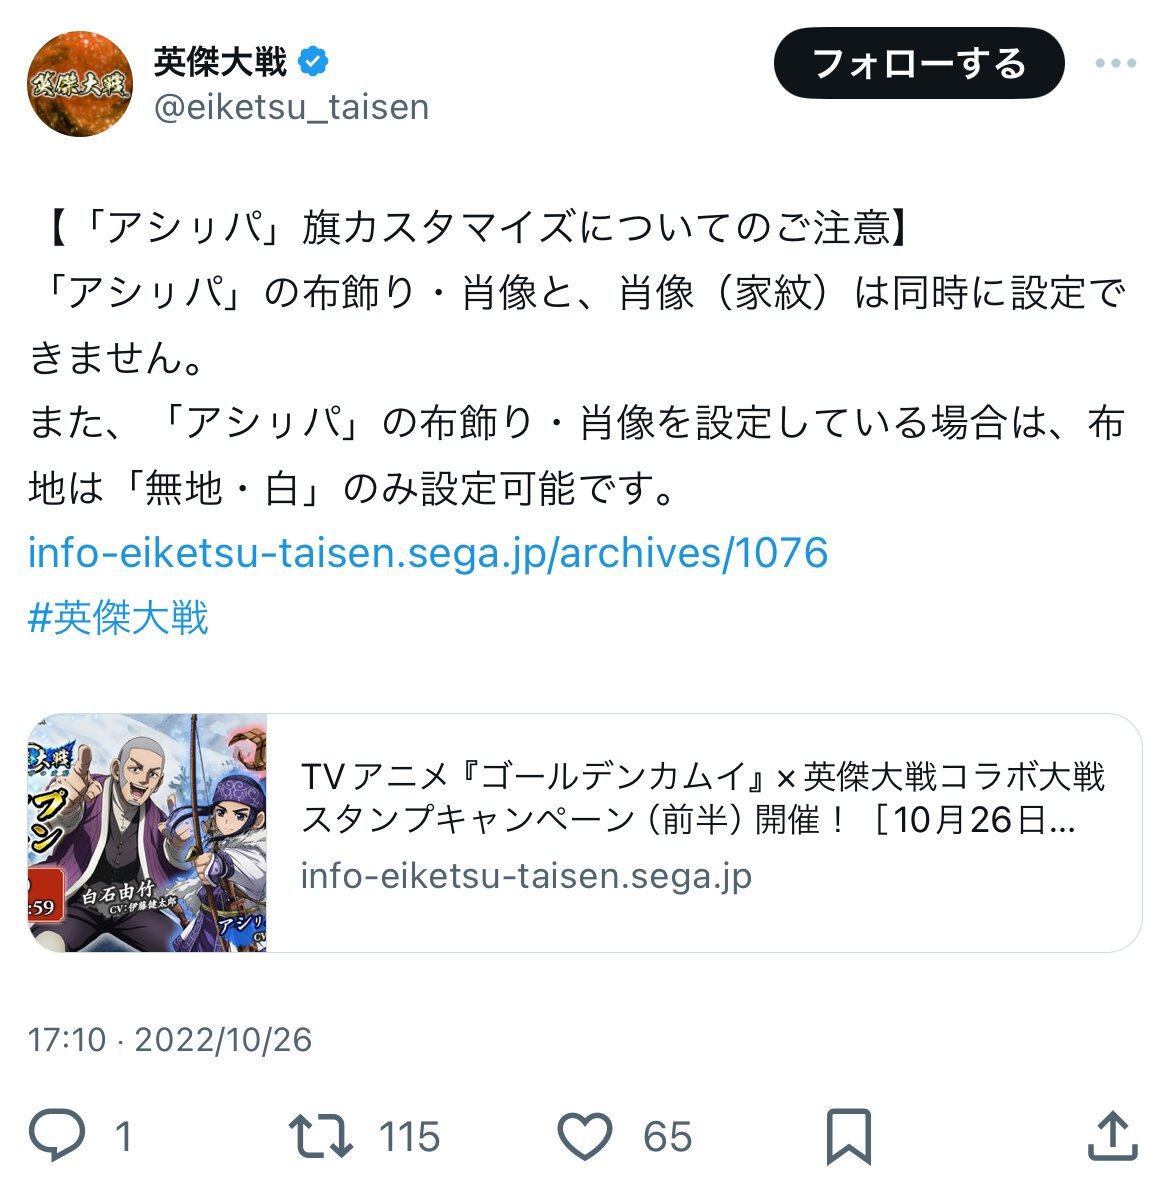This screenshot has height=1177, width=1170.
Task: Tap the retweet arrows icon
Action: (320, 1136)
